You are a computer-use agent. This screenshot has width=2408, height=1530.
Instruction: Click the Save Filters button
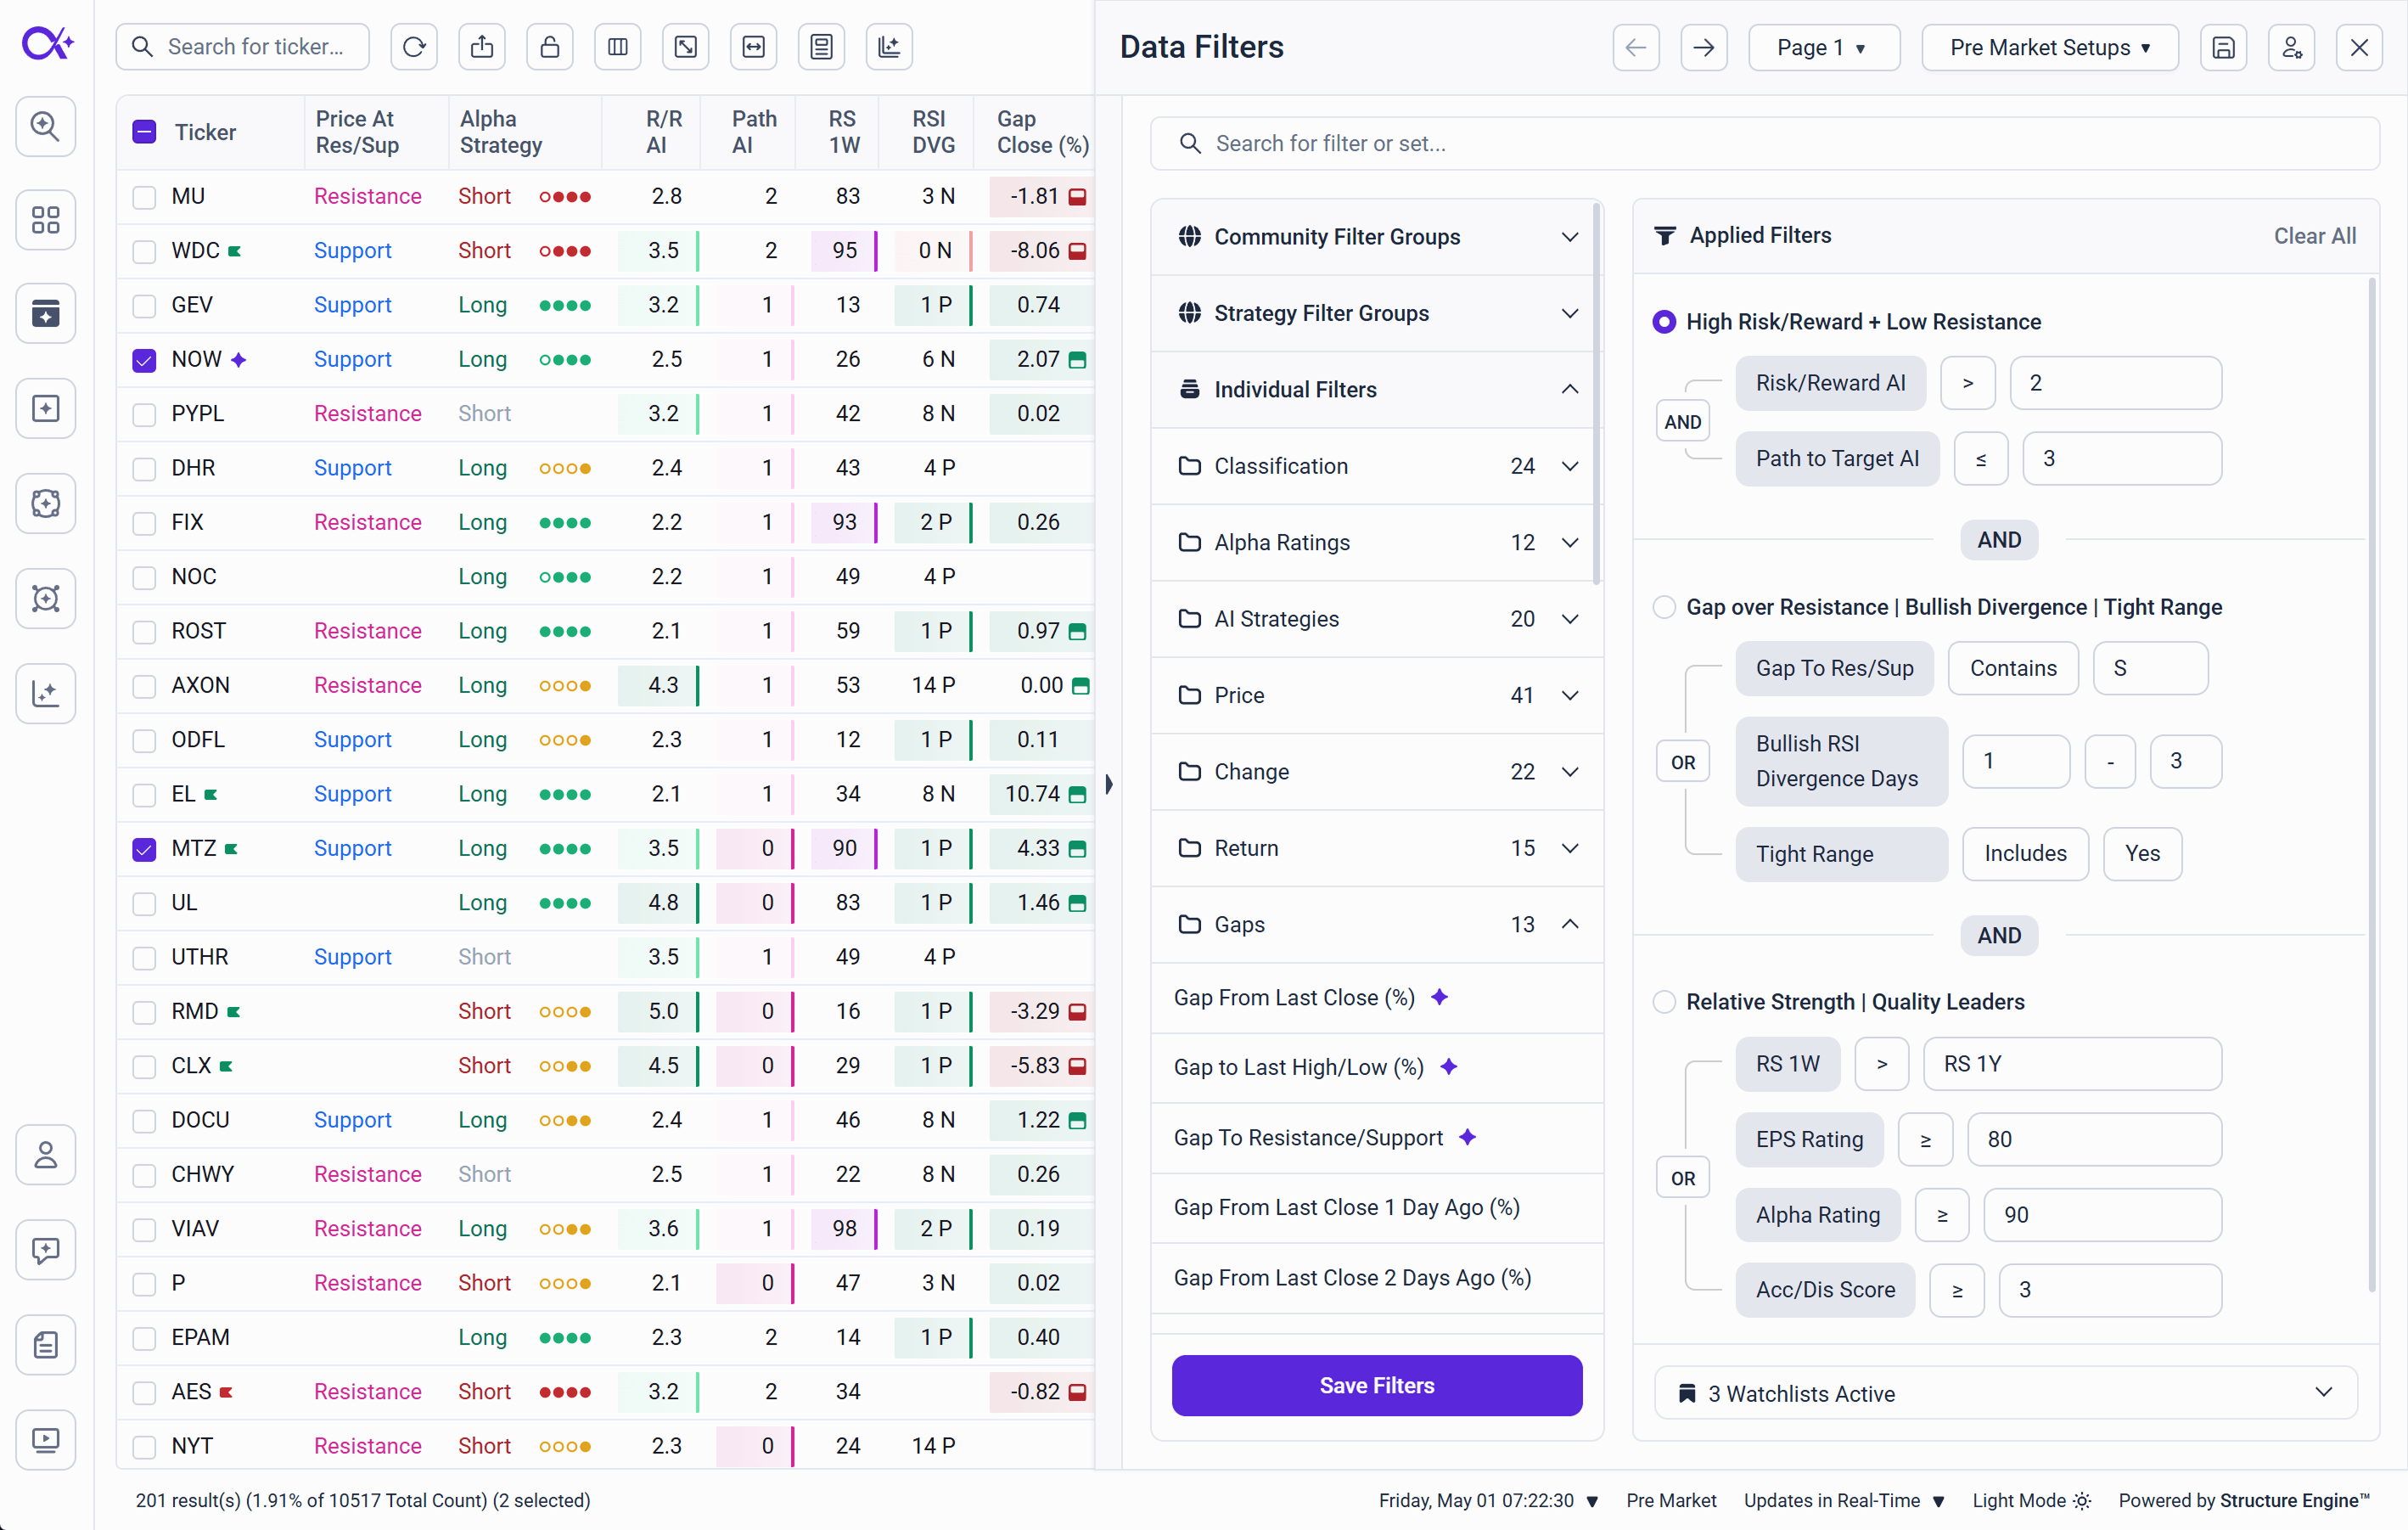pyautogui.click(x=1376, y=1385)
